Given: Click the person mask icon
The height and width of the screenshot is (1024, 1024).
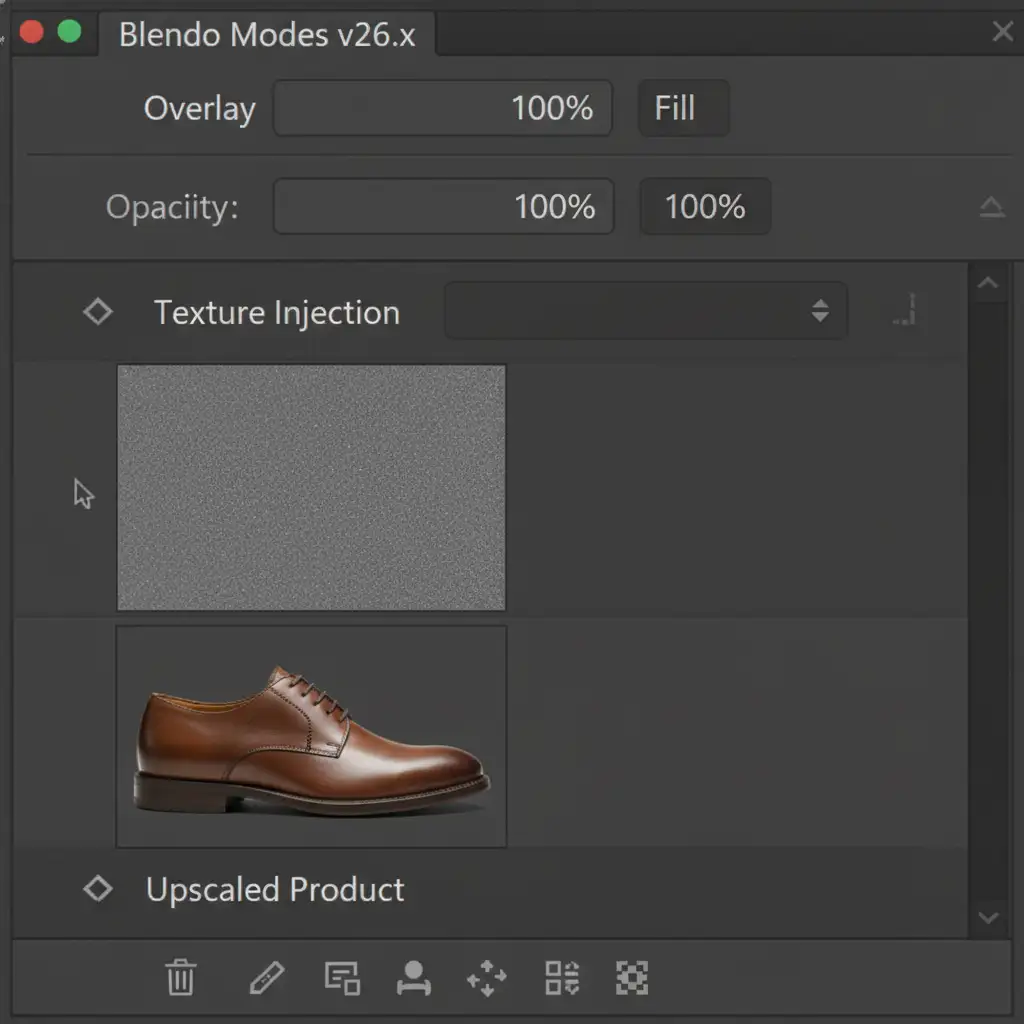Looking at the screenshot, I should (413, 977).
